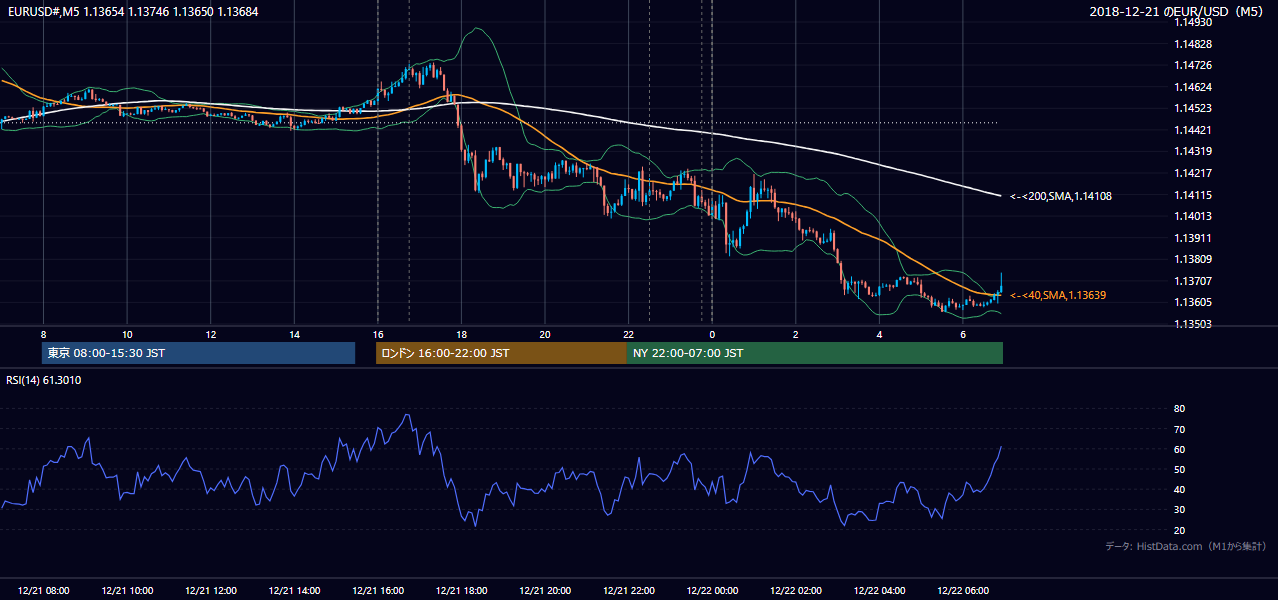Click the RSI level 80 label
1278x600 pixels.
pos(1180,409)
